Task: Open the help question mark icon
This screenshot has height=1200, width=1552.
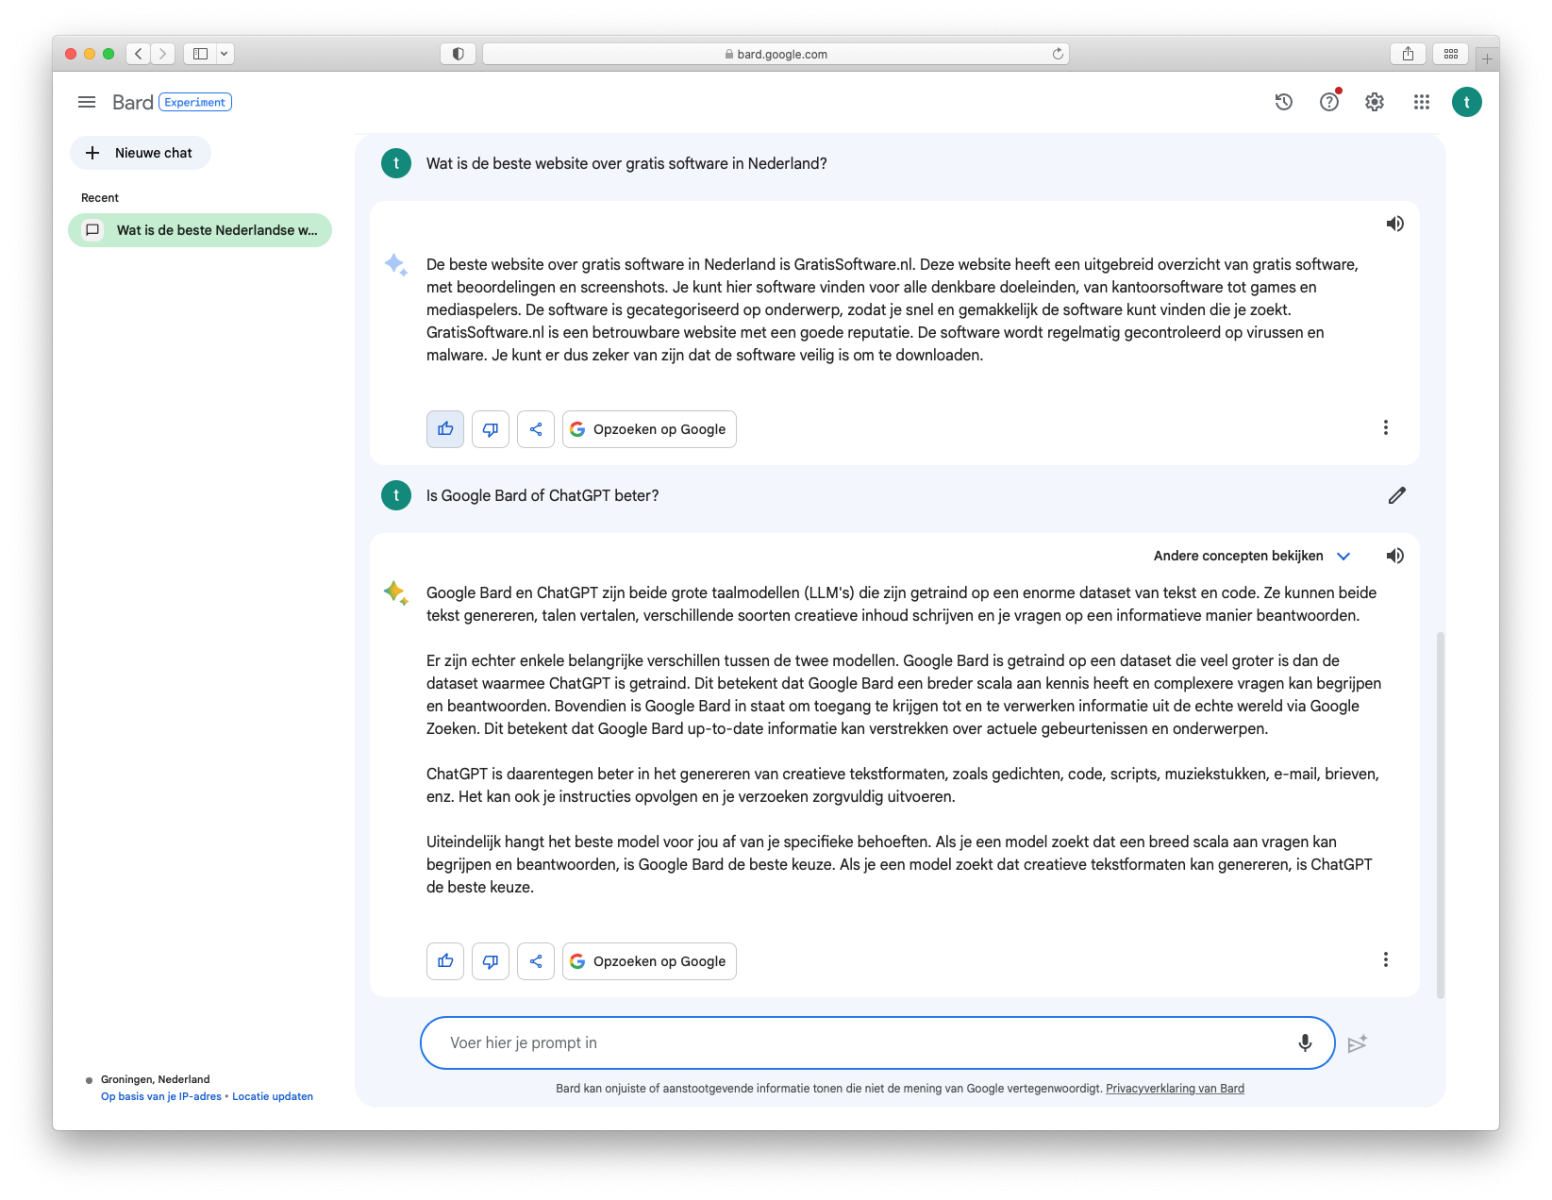Action: pyautogui.click(x=1329, y=102)
